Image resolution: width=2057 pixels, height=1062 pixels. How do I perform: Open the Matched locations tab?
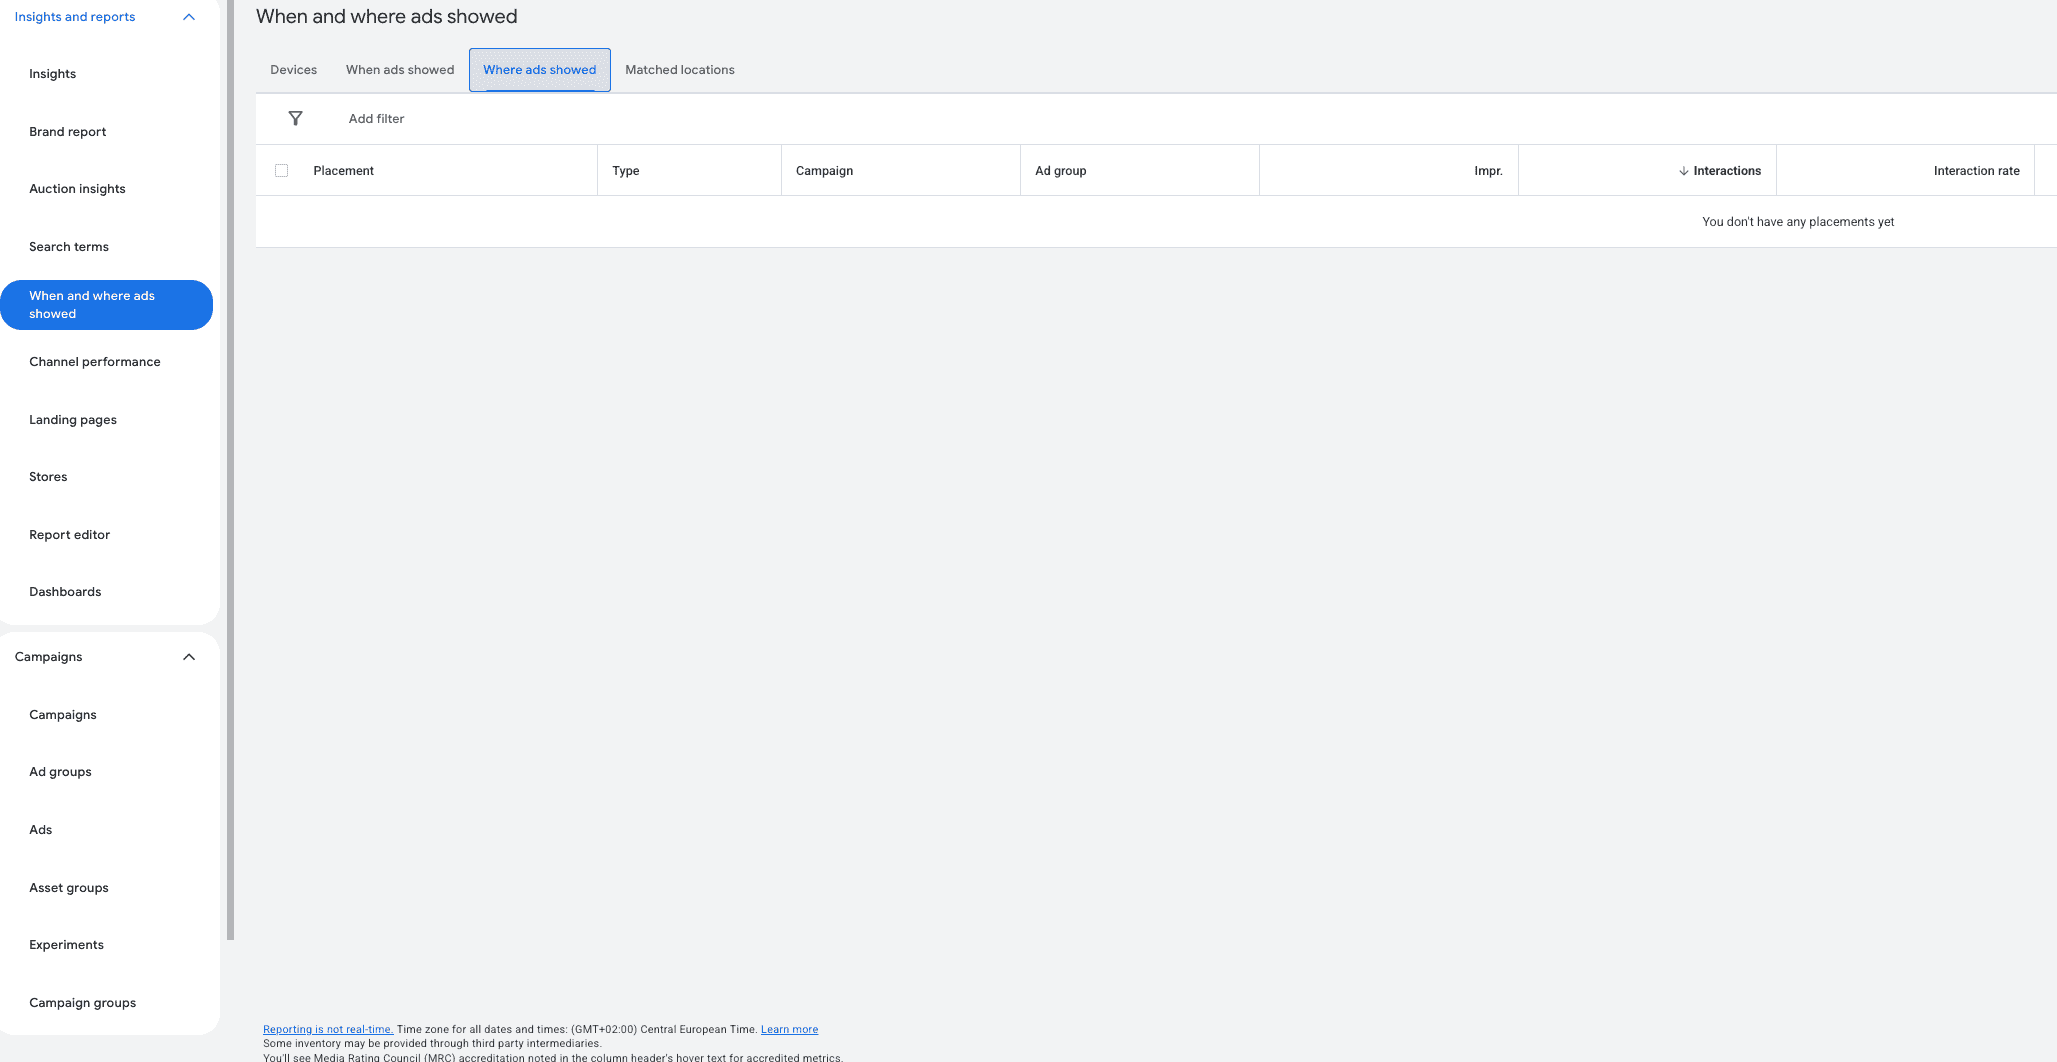[680, 70]
